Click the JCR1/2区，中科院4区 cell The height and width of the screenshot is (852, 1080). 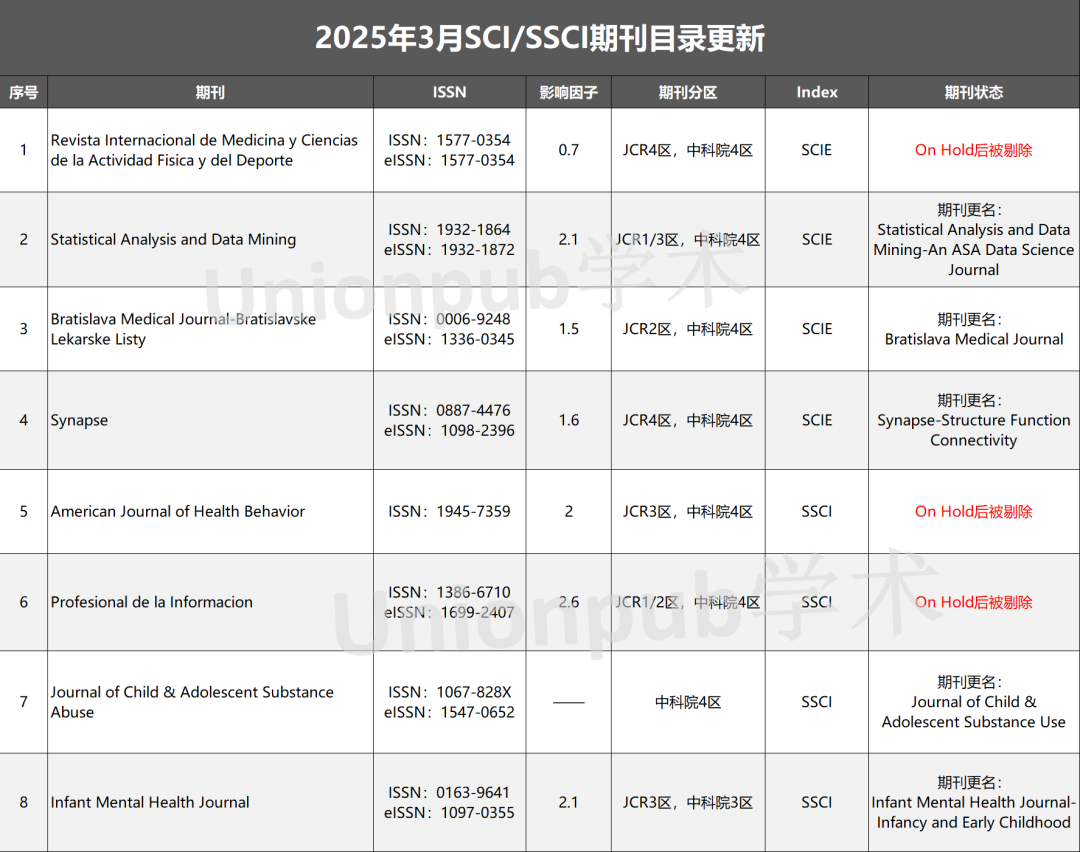[688, 602]
